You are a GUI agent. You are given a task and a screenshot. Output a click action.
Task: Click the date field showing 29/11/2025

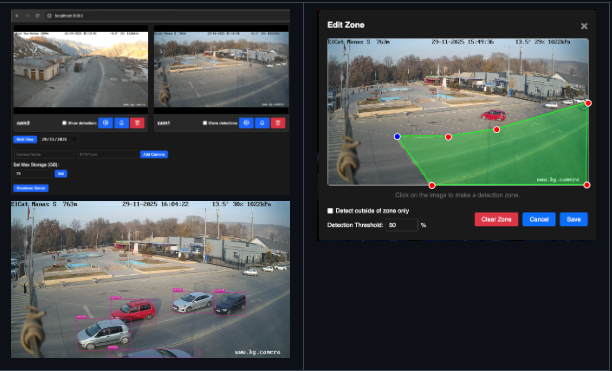point(59,139)
